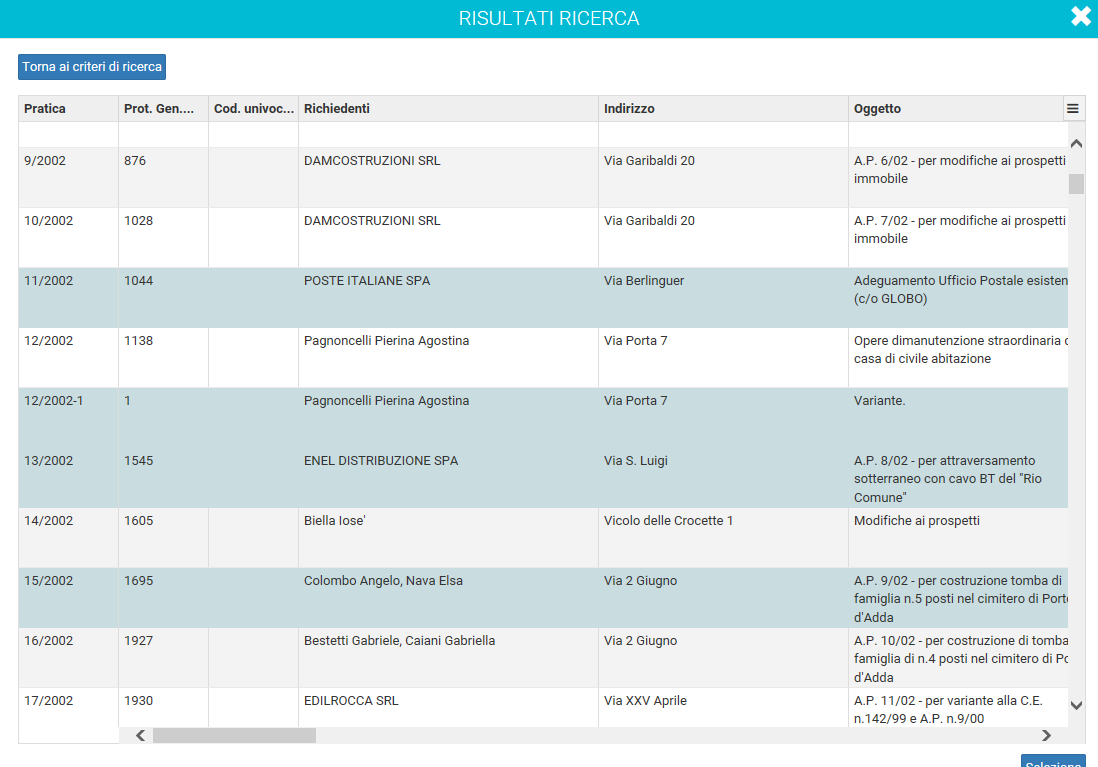Click the Torna ai criteri di ricerca button

pos(92,67)
